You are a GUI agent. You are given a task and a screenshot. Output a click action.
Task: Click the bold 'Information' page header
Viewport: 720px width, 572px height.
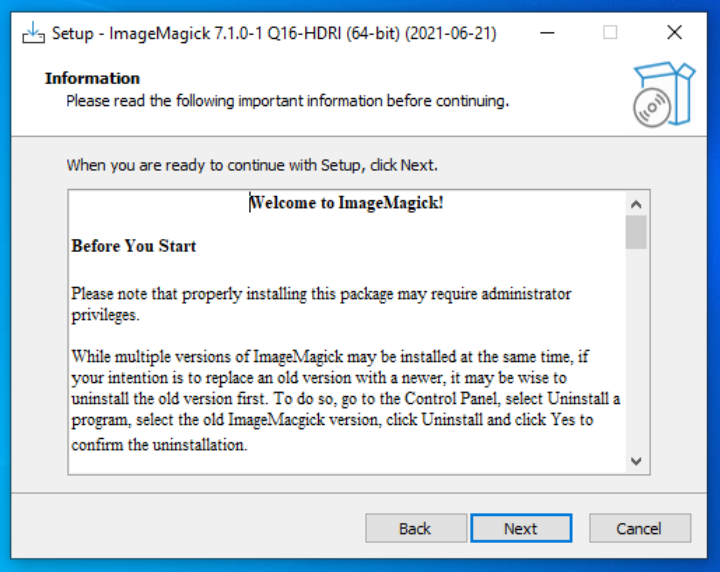point(92,78)
